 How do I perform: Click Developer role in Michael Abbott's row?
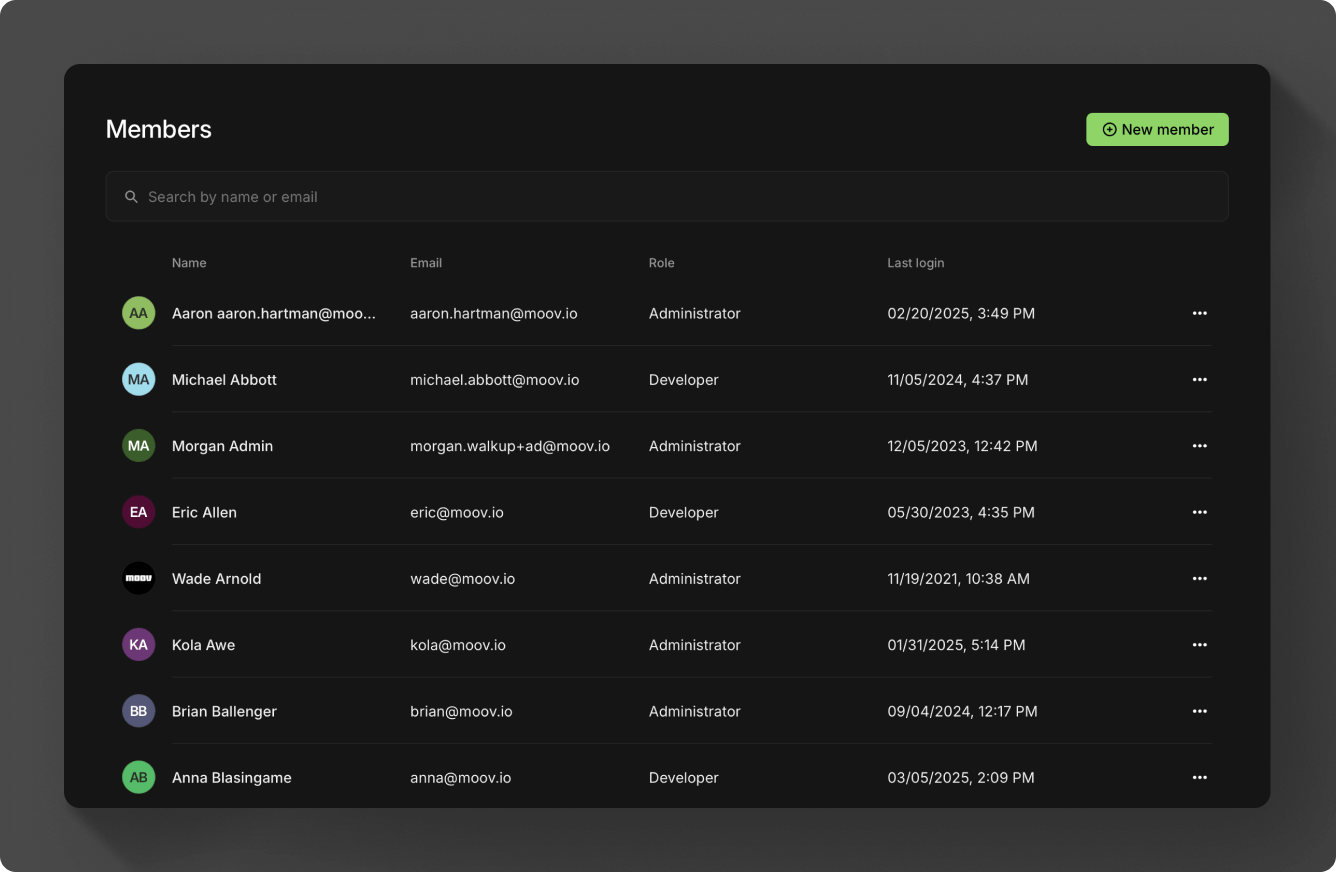click(684, 380)
